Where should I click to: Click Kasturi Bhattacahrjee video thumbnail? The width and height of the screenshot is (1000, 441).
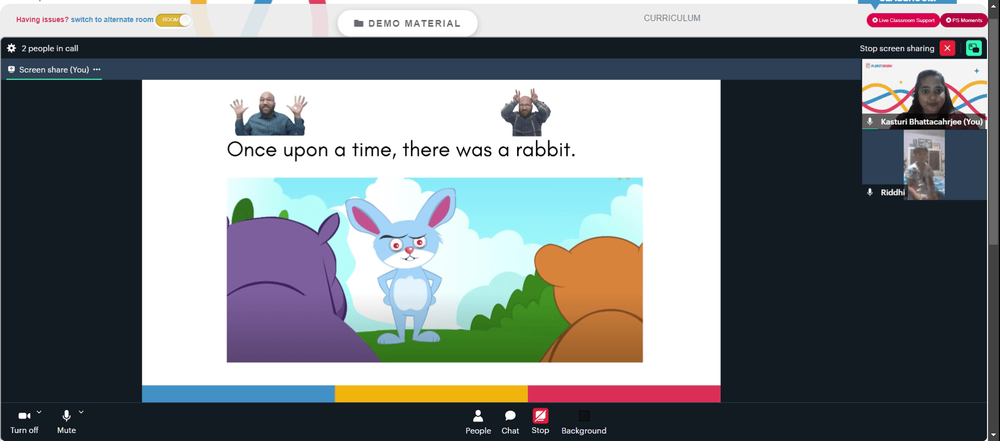924,94
